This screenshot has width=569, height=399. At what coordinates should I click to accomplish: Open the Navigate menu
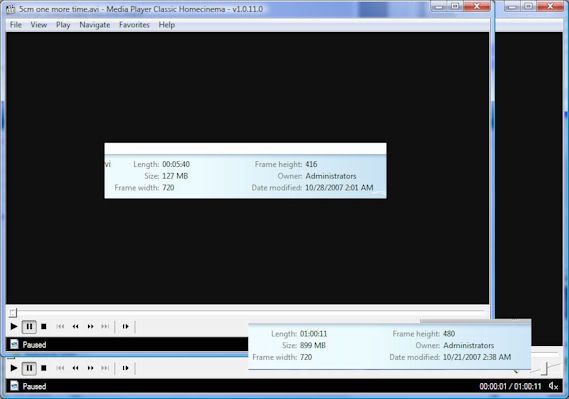pos(95,25)
